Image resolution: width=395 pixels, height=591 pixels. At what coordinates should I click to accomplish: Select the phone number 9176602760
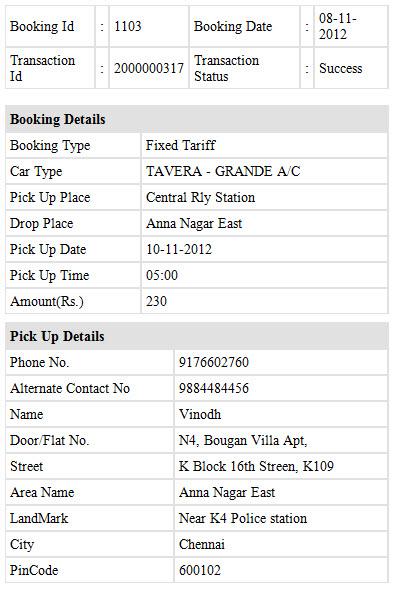214,362
